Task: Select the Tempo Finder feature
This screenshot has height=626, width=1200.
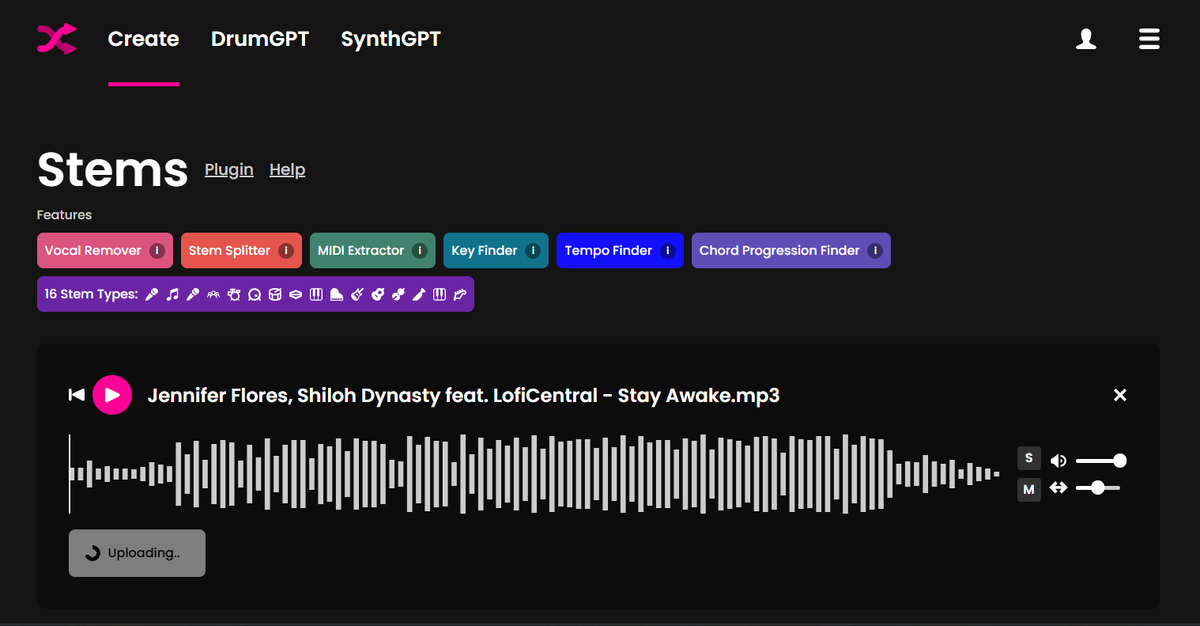Action: [x=620, y=251]
